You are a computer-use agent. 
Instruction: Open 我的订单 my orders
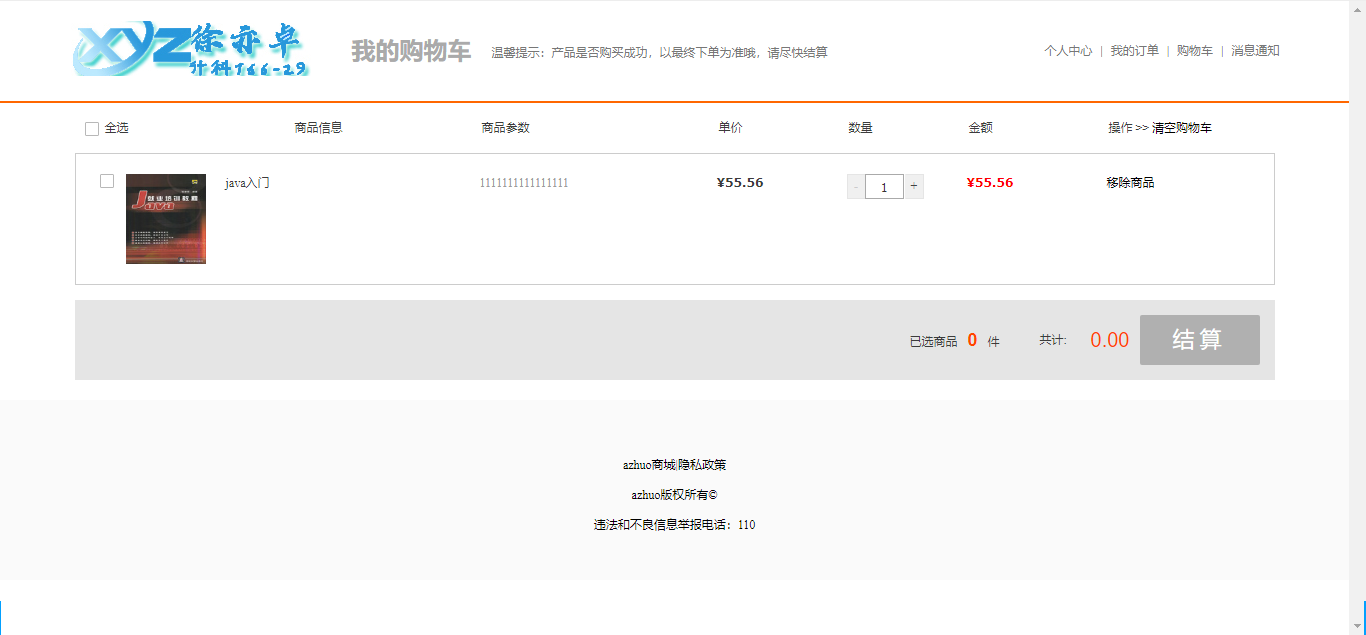(1134, 51)
